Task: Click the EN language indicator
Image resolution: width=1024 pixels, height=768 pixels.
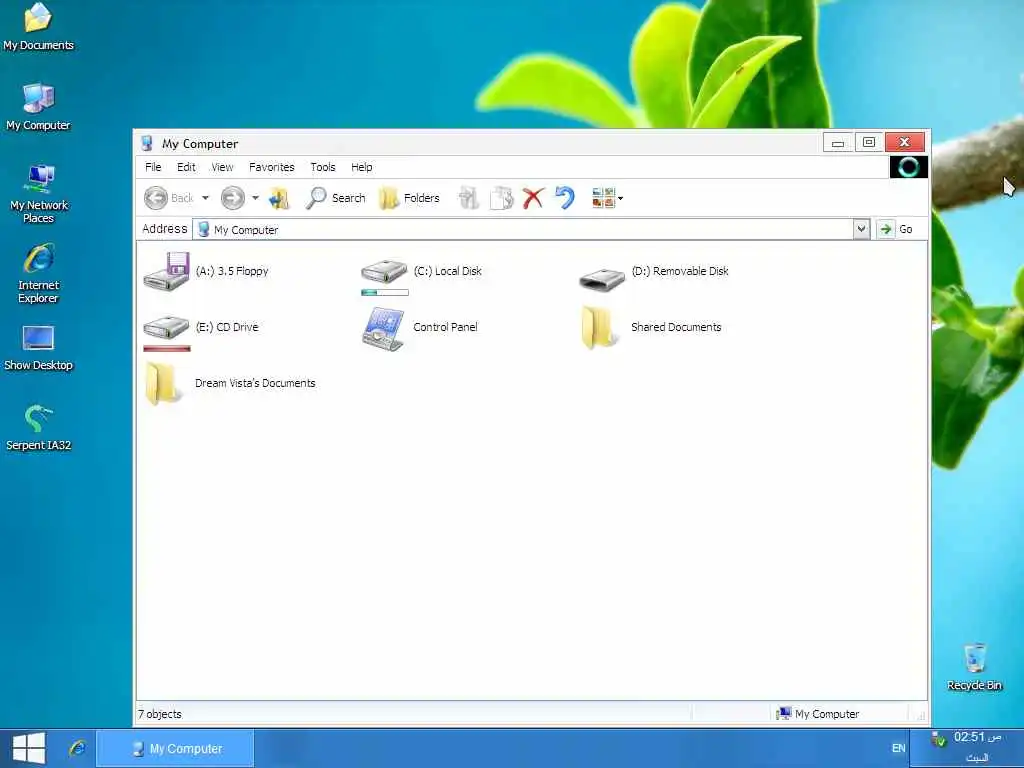Action: coord(899,748)
